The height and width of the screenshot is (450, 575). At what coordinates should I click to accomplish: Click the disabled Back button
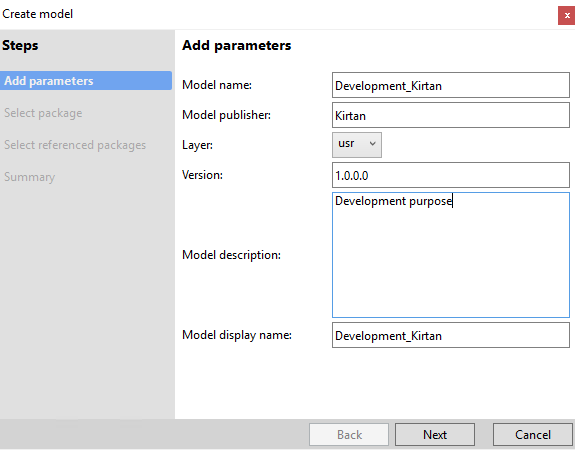(x=349, y=435)
